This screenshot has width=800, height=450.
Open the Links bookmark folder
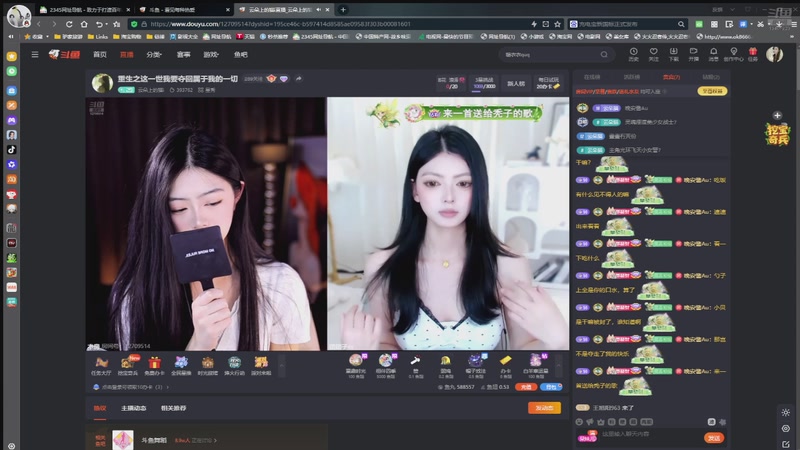[98, 37]
